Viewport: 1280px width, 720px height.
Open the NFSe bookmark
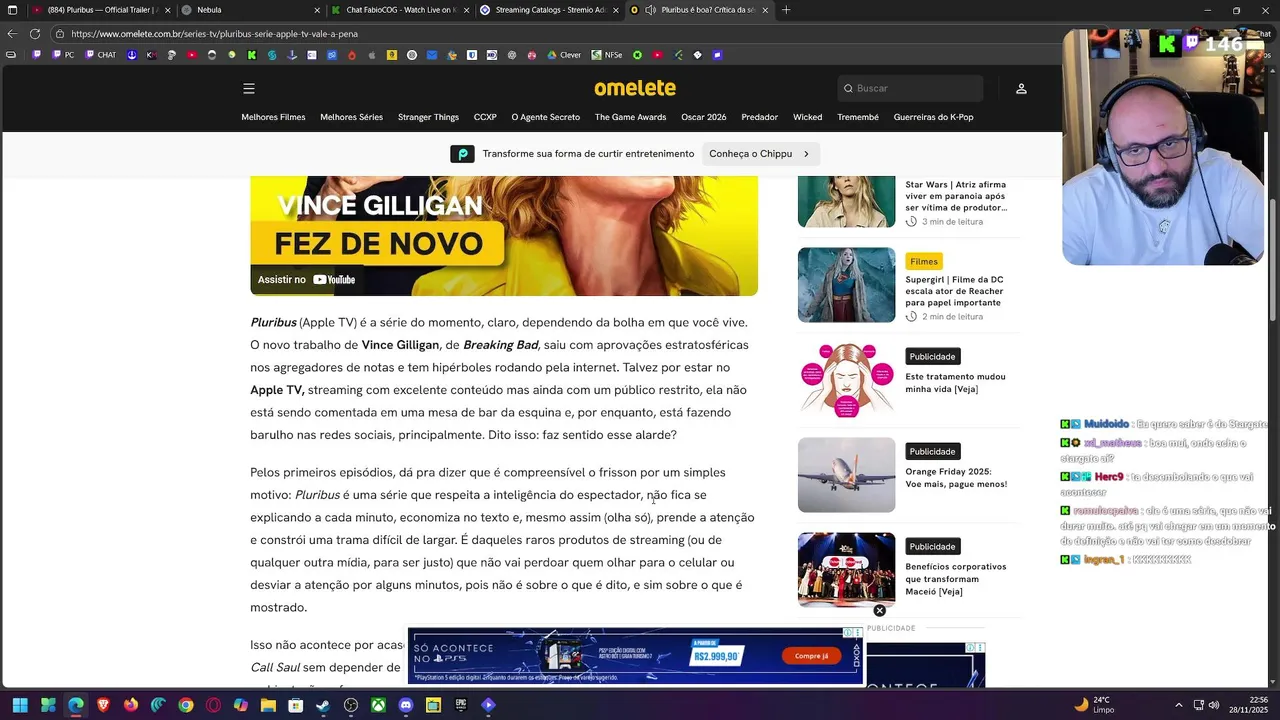[x=606, y=55]
